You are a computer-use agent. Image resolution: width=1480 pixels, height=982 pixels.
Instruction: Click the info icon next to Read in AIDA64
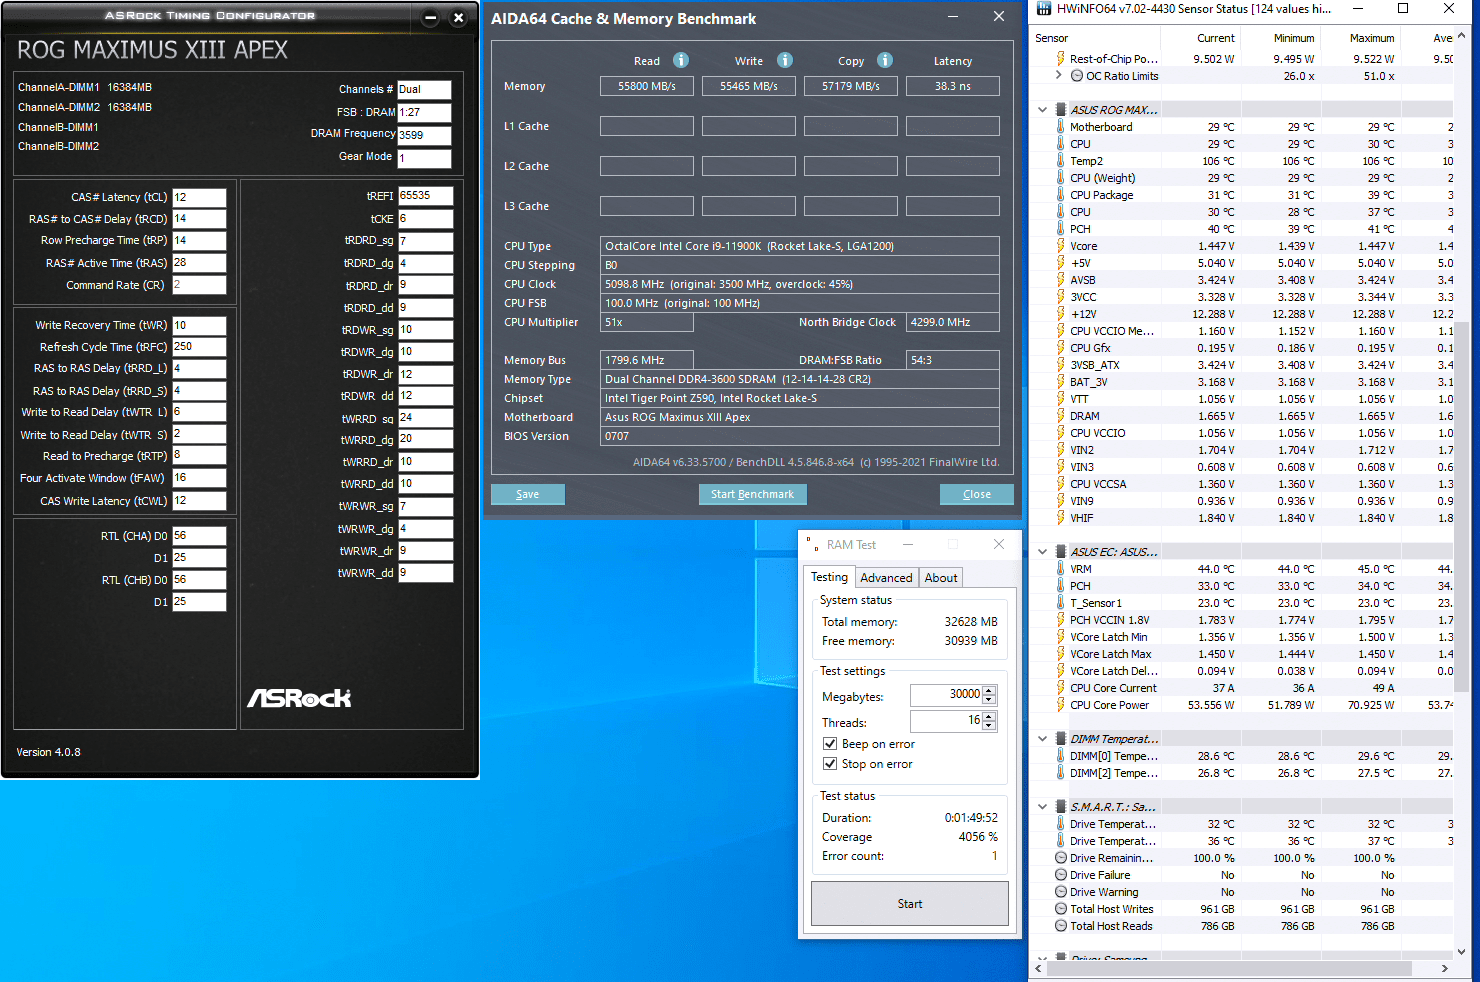click(x=681, y=60)
